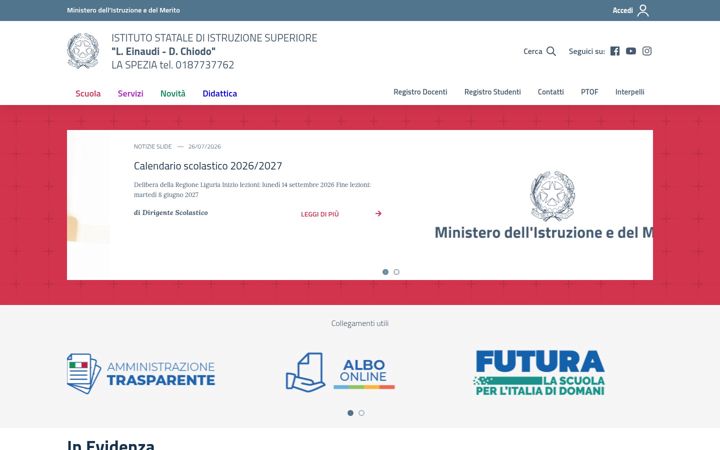Open the PTOF link

click(x=589, y=92)
